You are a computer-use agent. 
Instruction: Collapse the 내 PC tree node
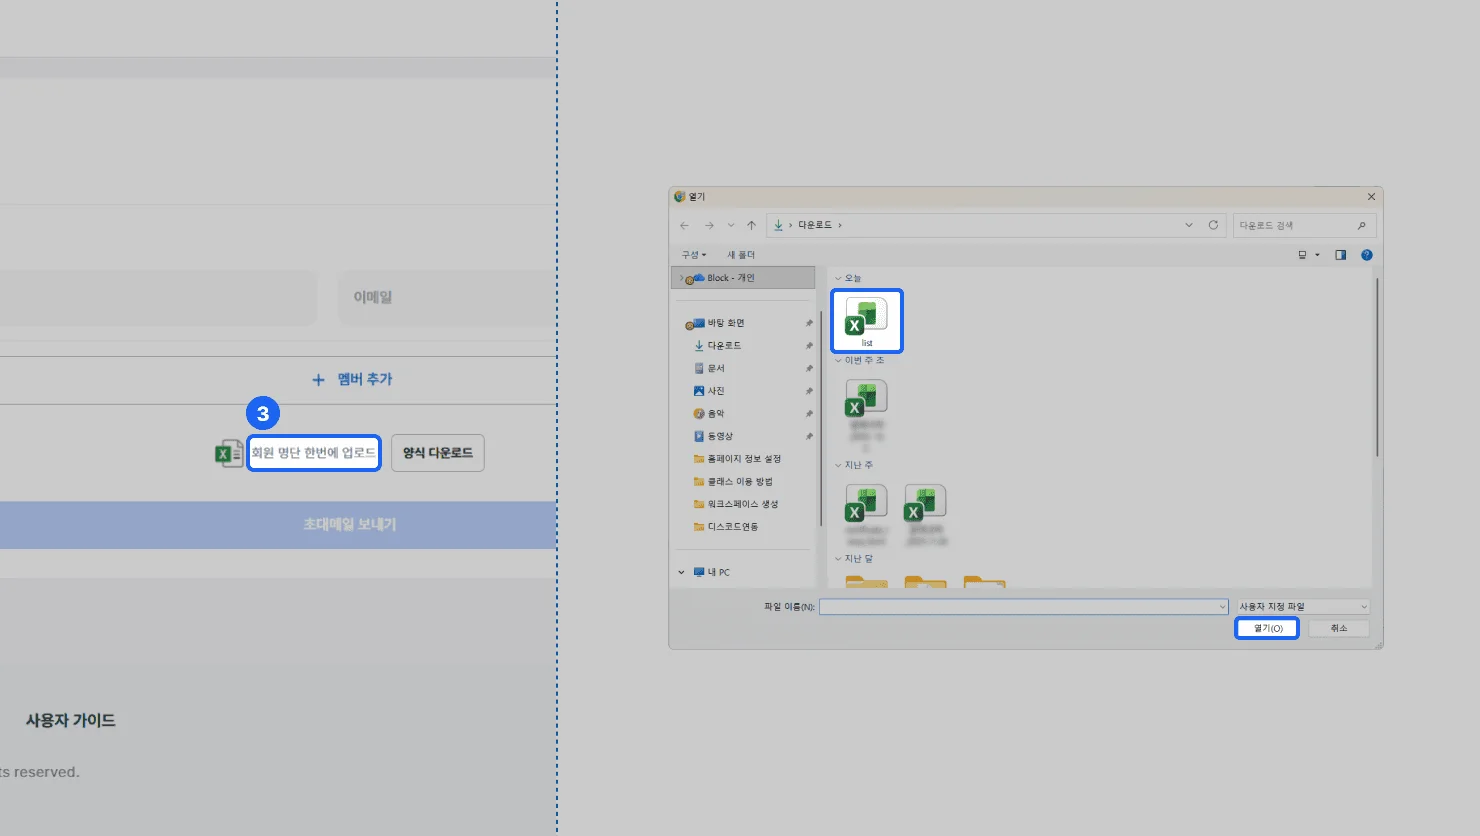(x=681, y=572)
